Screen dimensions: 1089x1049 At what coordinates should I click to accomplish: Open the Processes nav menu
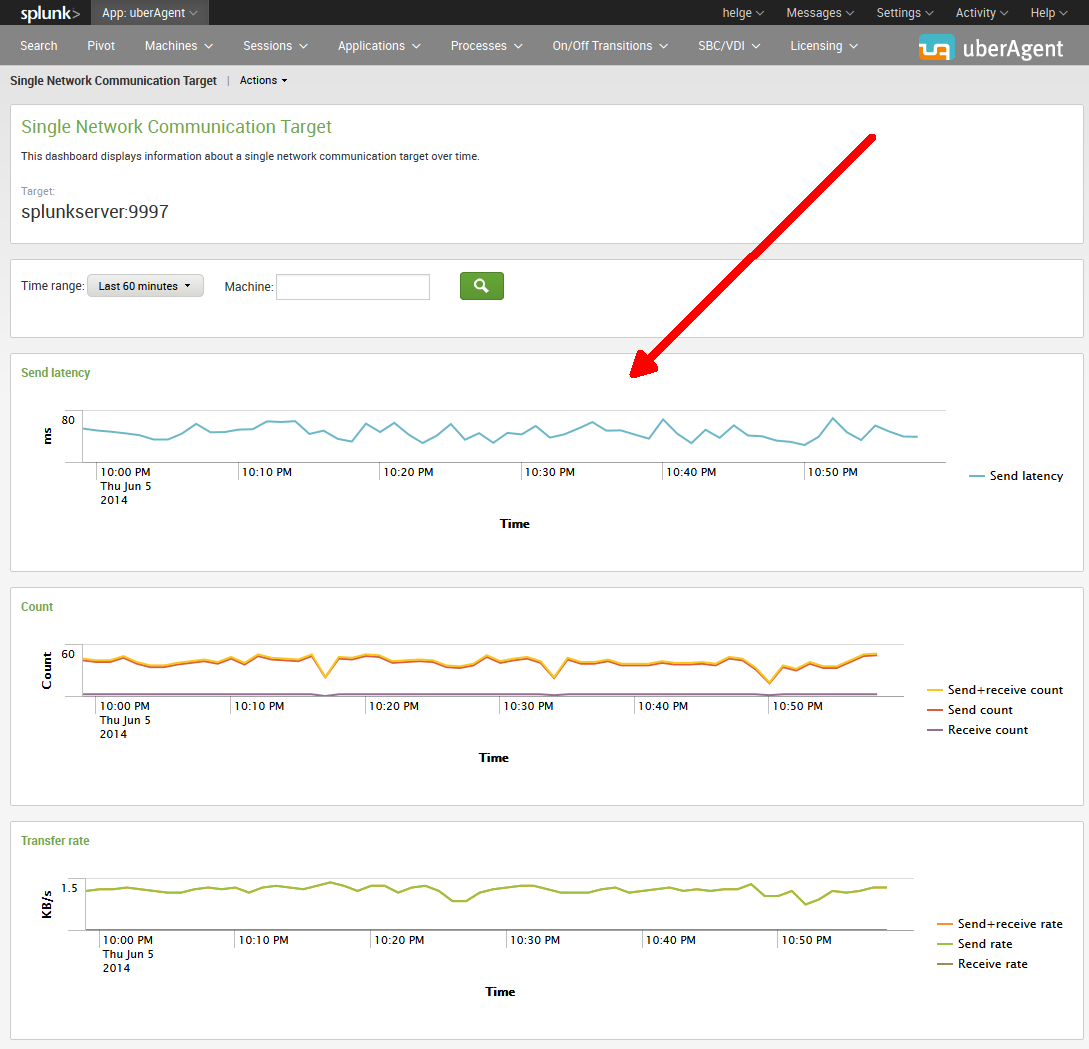coord(486,46)
